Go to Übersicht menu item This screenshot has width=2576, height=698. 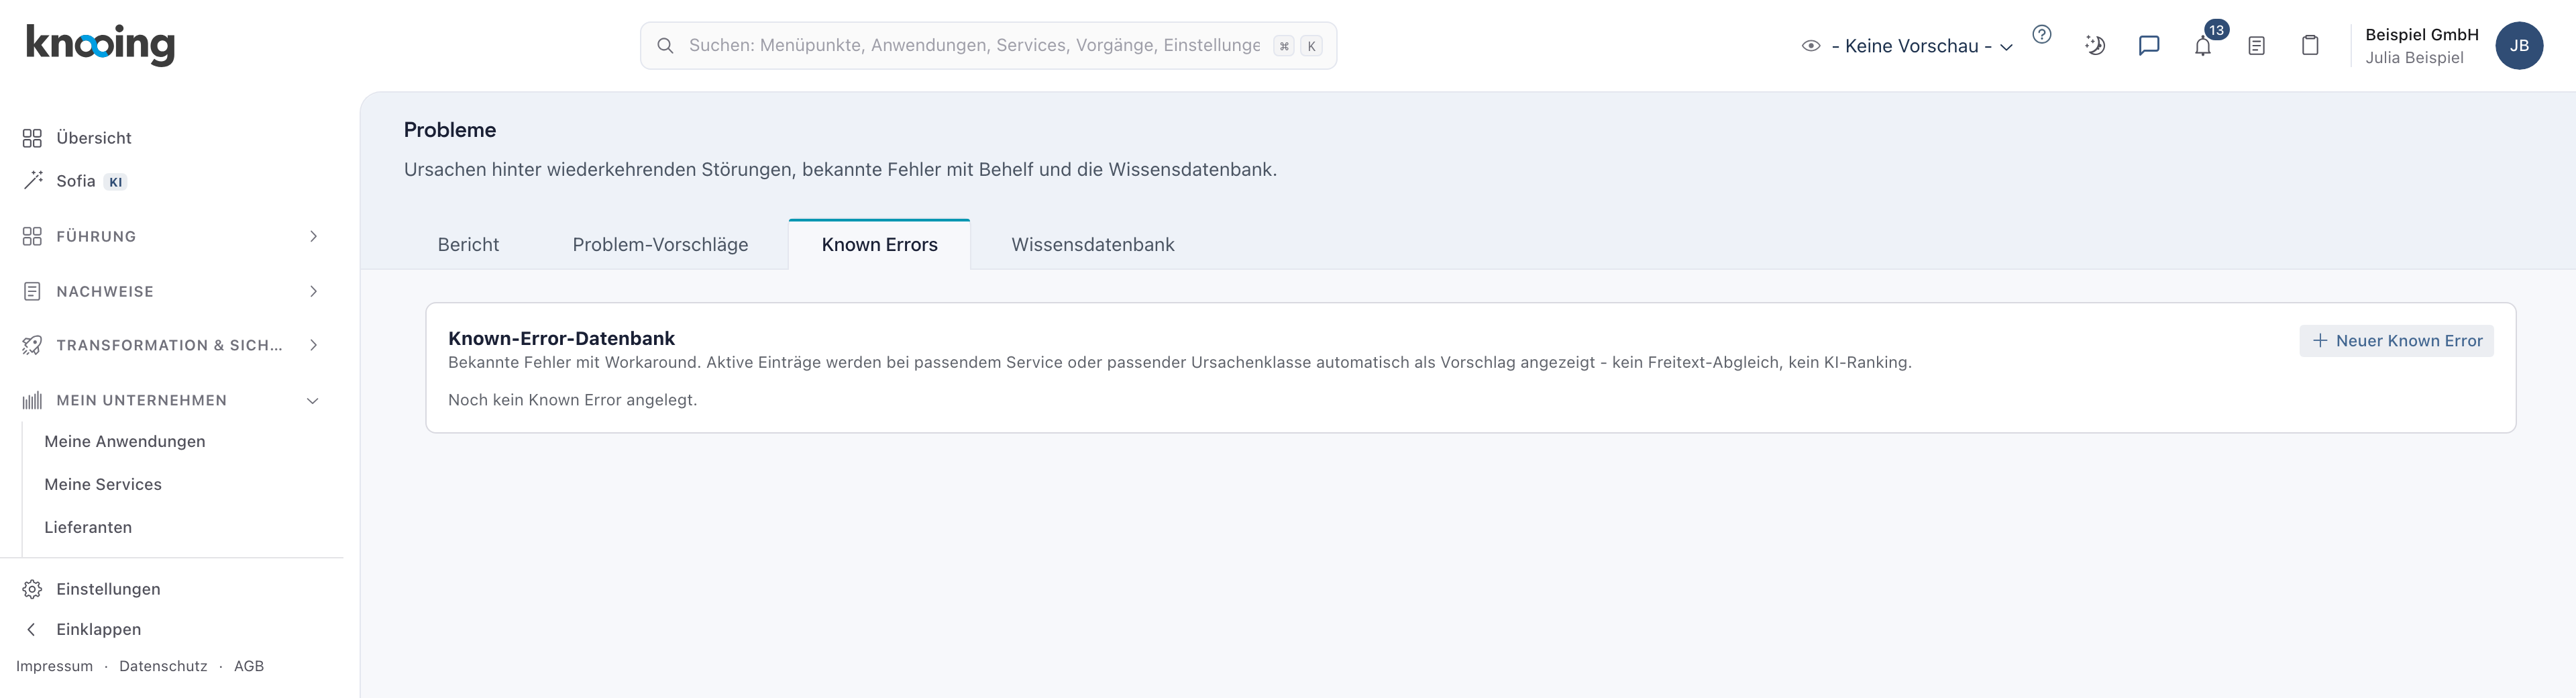tap(94, 138)
